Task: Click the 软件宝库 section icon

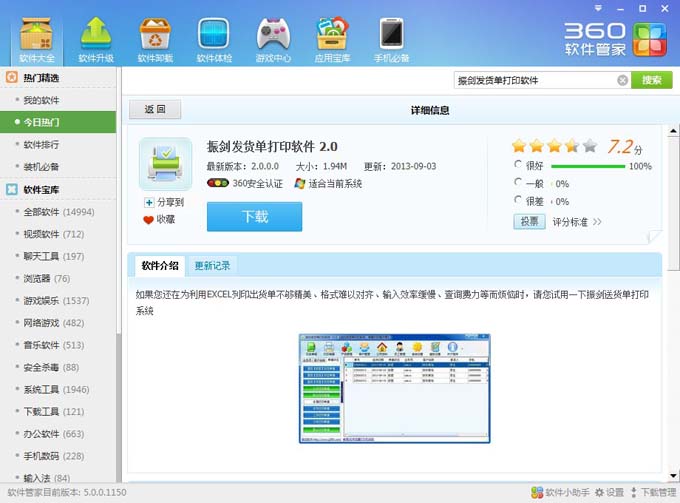Action: [12, 189]
